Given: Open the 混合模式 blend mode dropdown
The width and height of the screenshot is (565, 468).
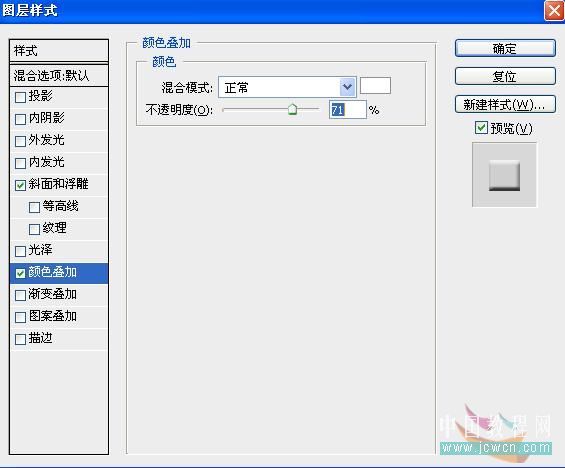Looking at the screenshot, I should pyautogui.click(x=287, y=87).
